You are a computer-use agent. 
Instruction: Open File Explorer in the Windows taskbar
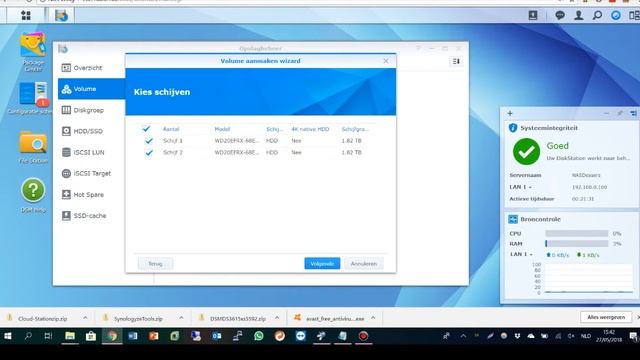[70, 336]
